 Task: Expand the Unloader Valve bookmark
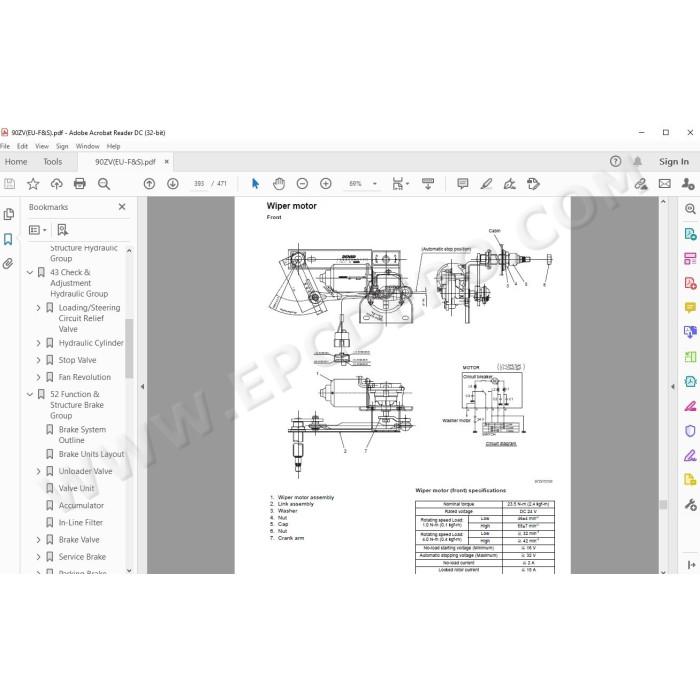point(38,471)
